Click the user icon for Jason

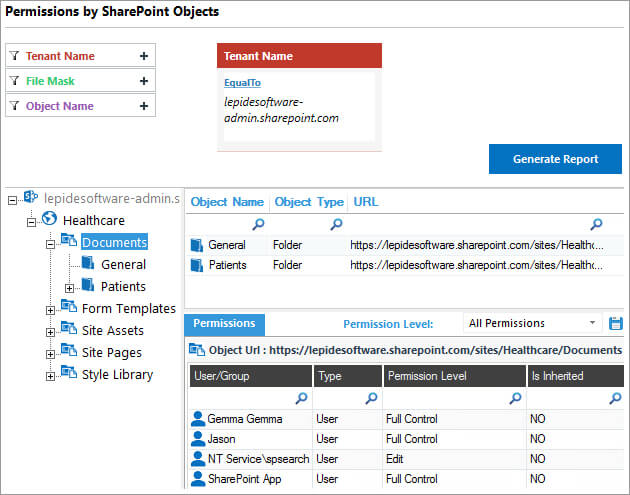198,439
